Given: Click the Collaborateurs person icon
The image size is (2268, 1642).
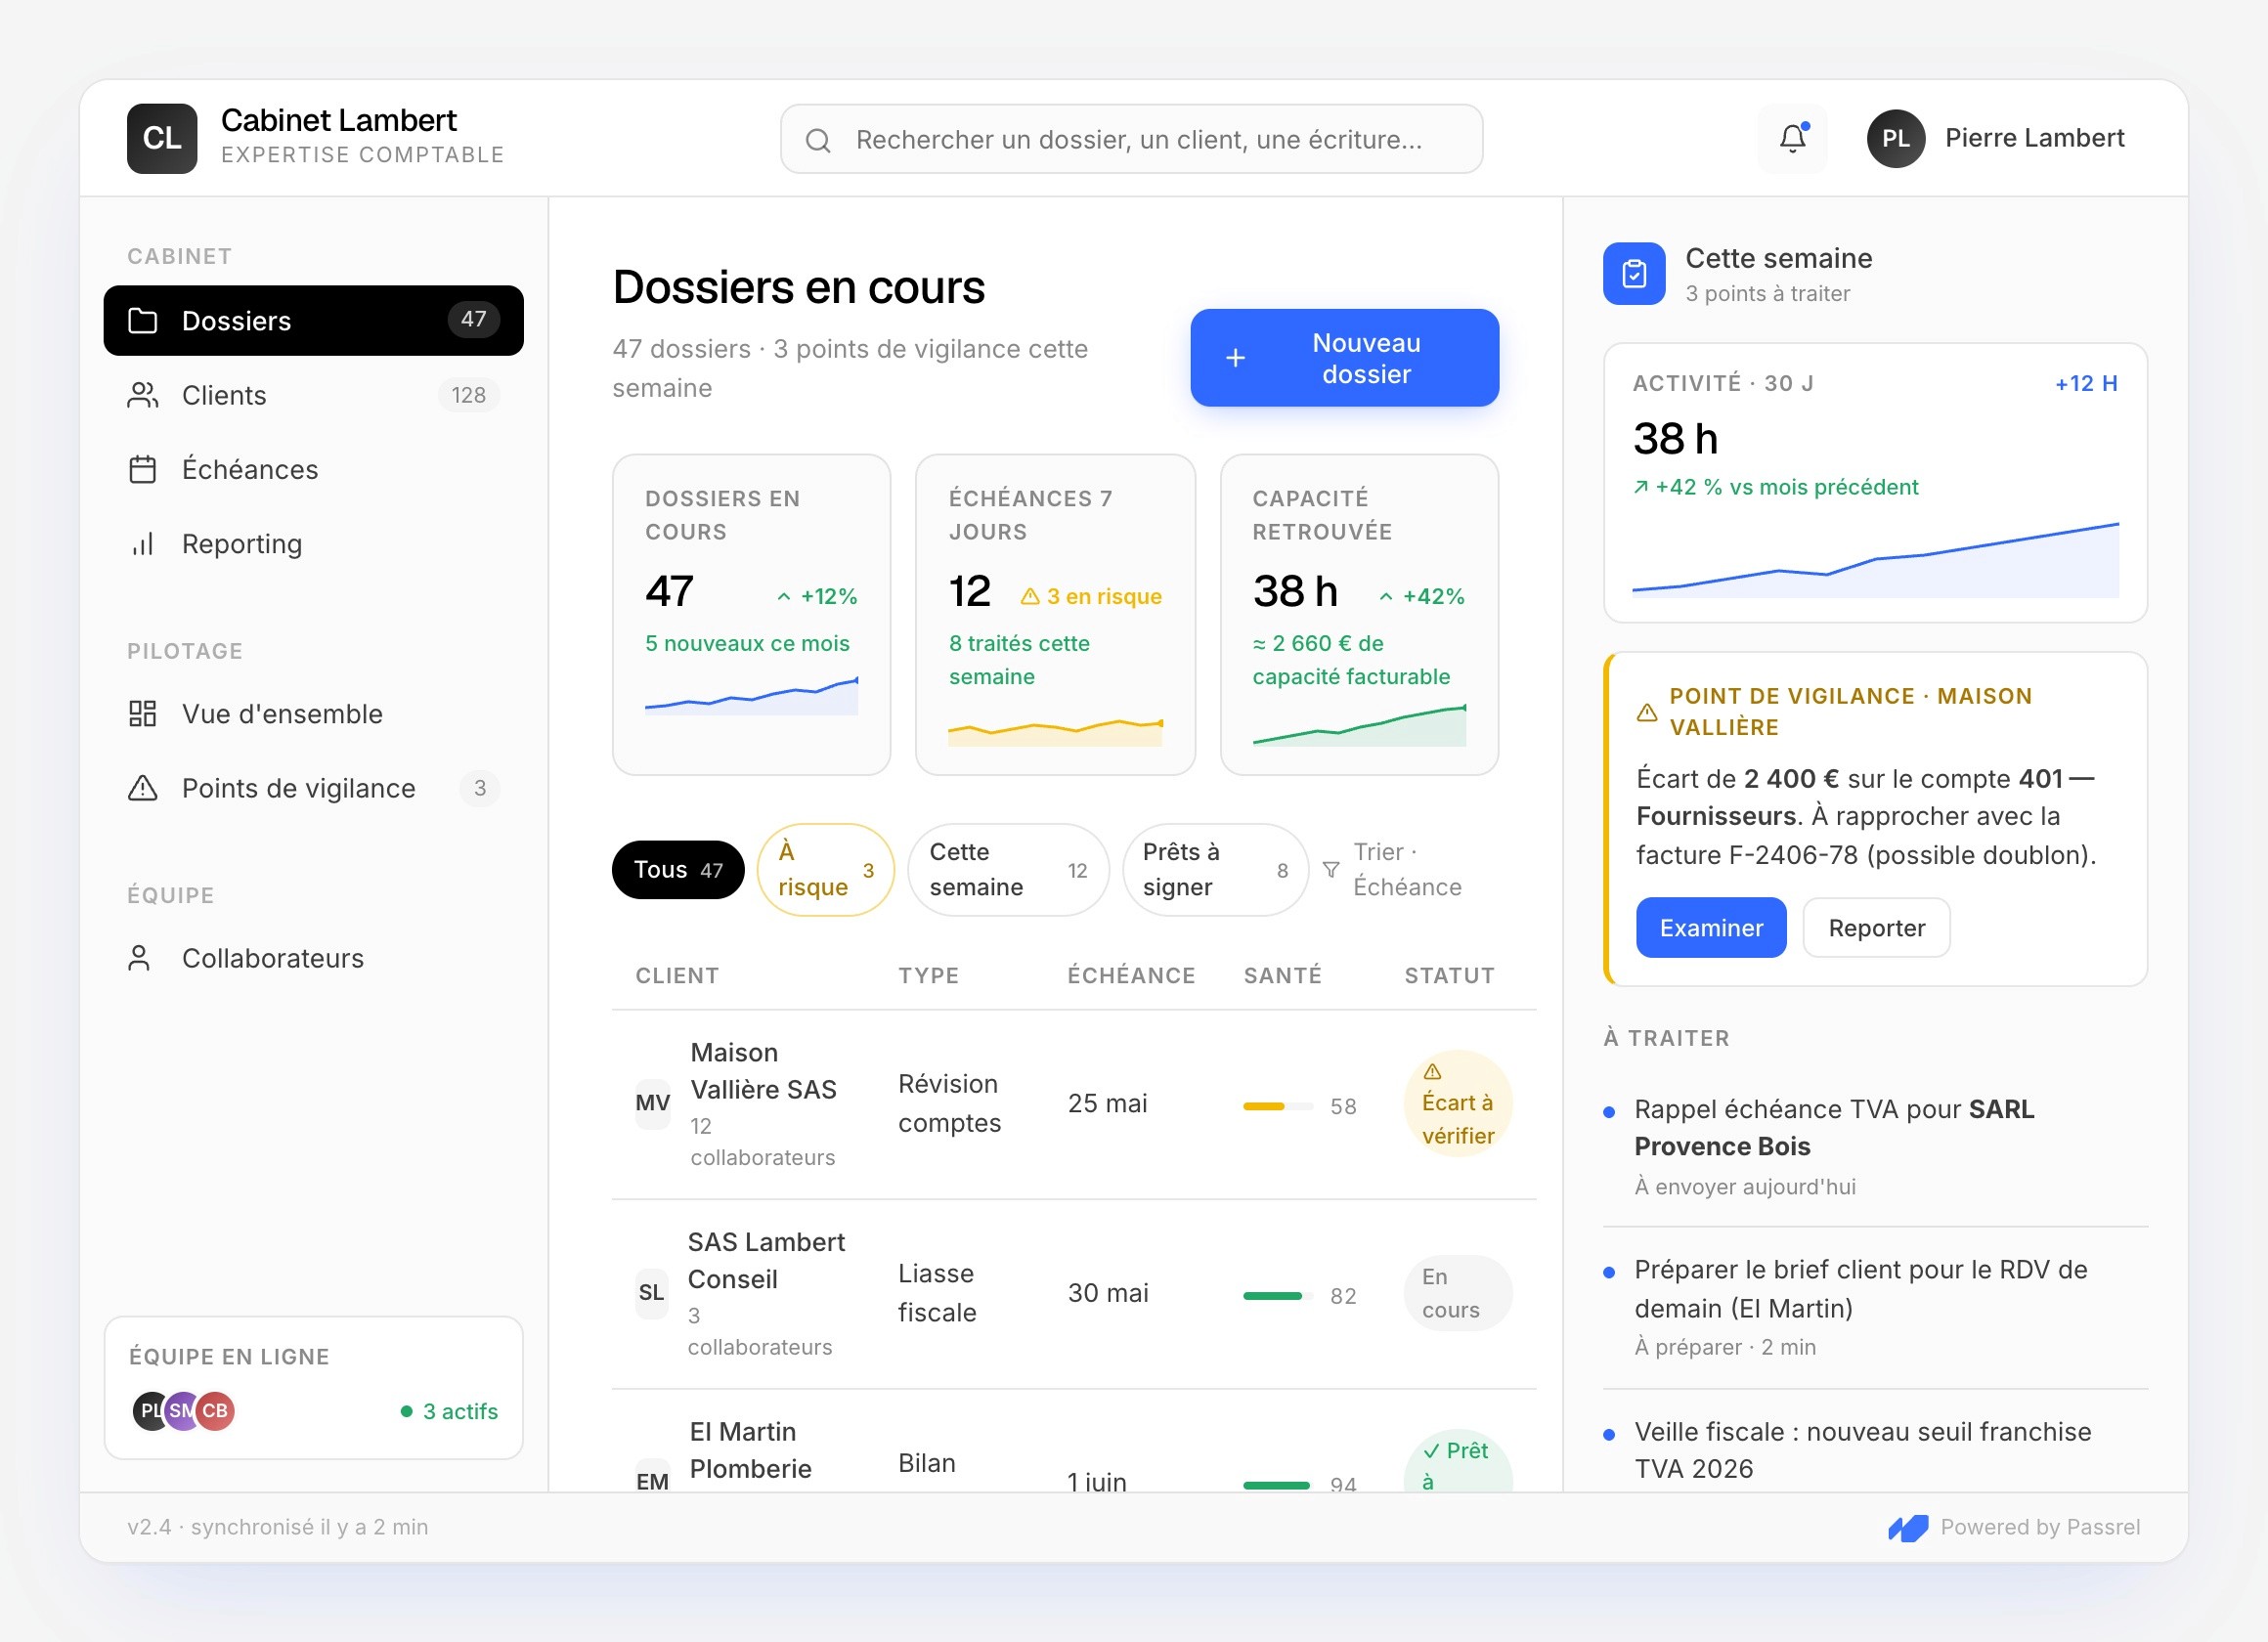Looking at the screenshot, I should (140, 958).
